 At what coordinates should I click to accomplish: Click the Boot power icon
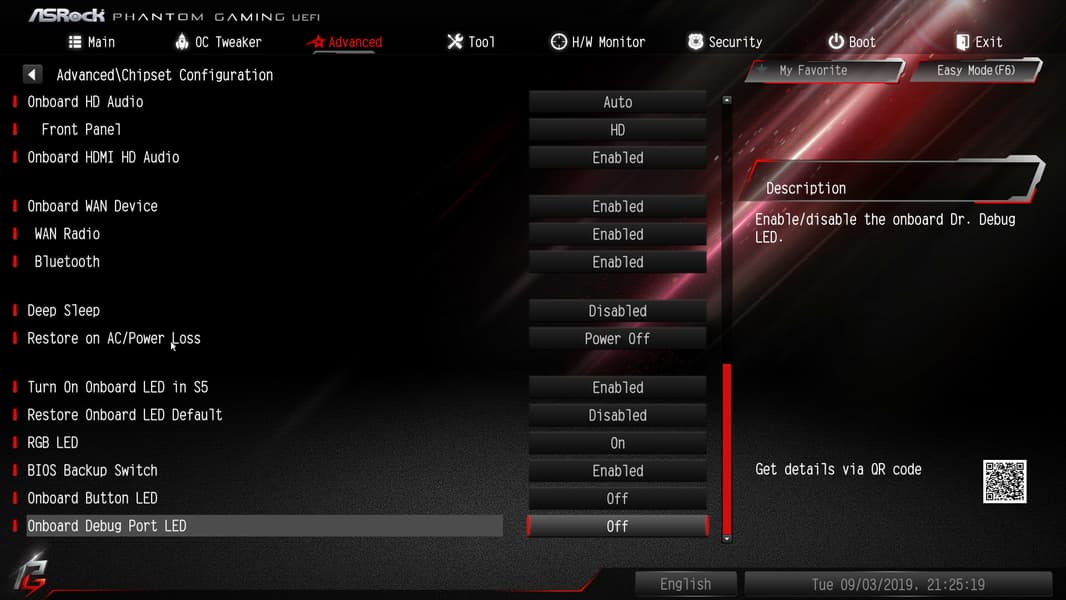click(x=836, y=41)
